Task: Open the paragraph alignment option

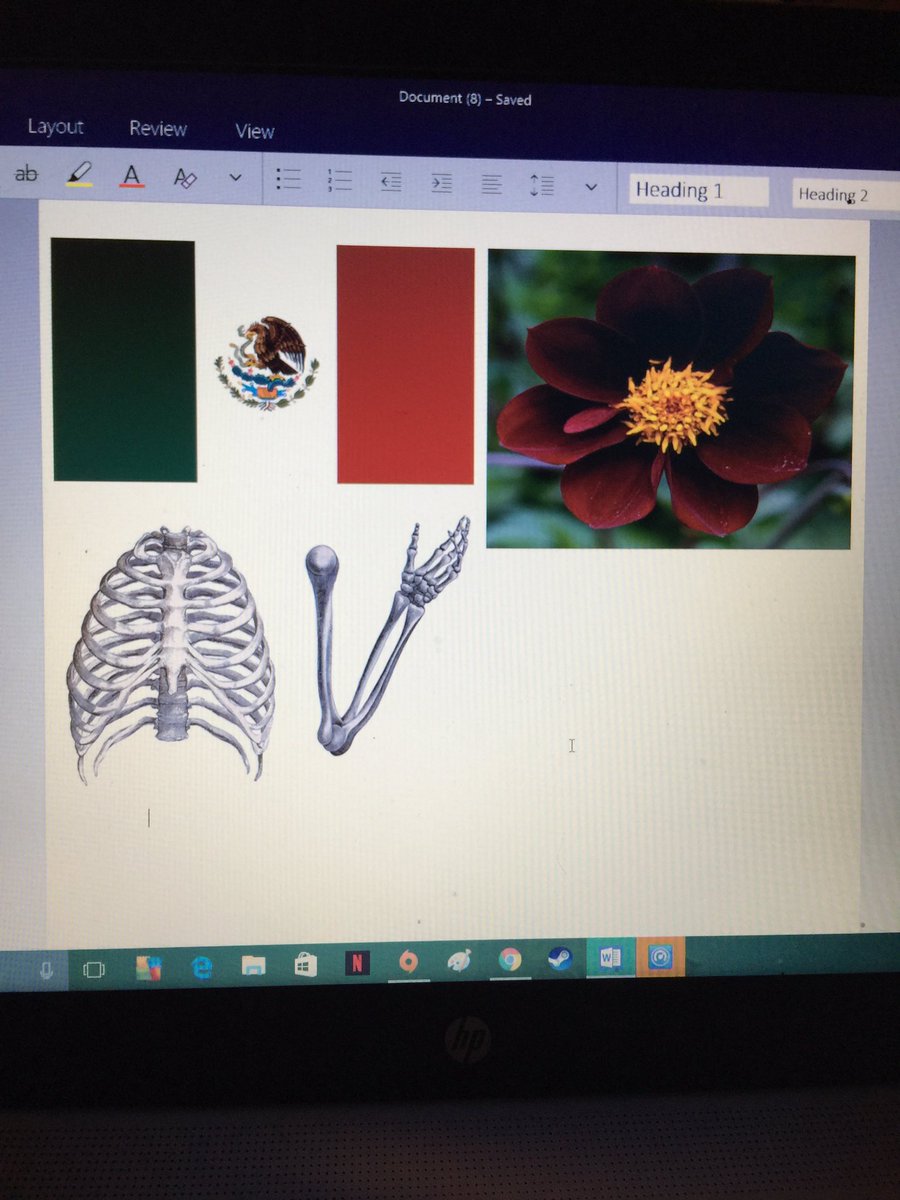Action: click(491, 184)
